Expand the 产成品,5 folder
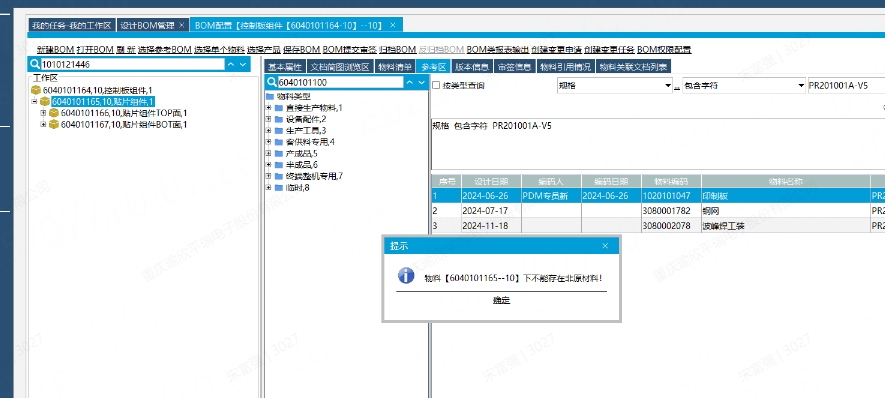The image size is (885, 398). tap(269, 154)
